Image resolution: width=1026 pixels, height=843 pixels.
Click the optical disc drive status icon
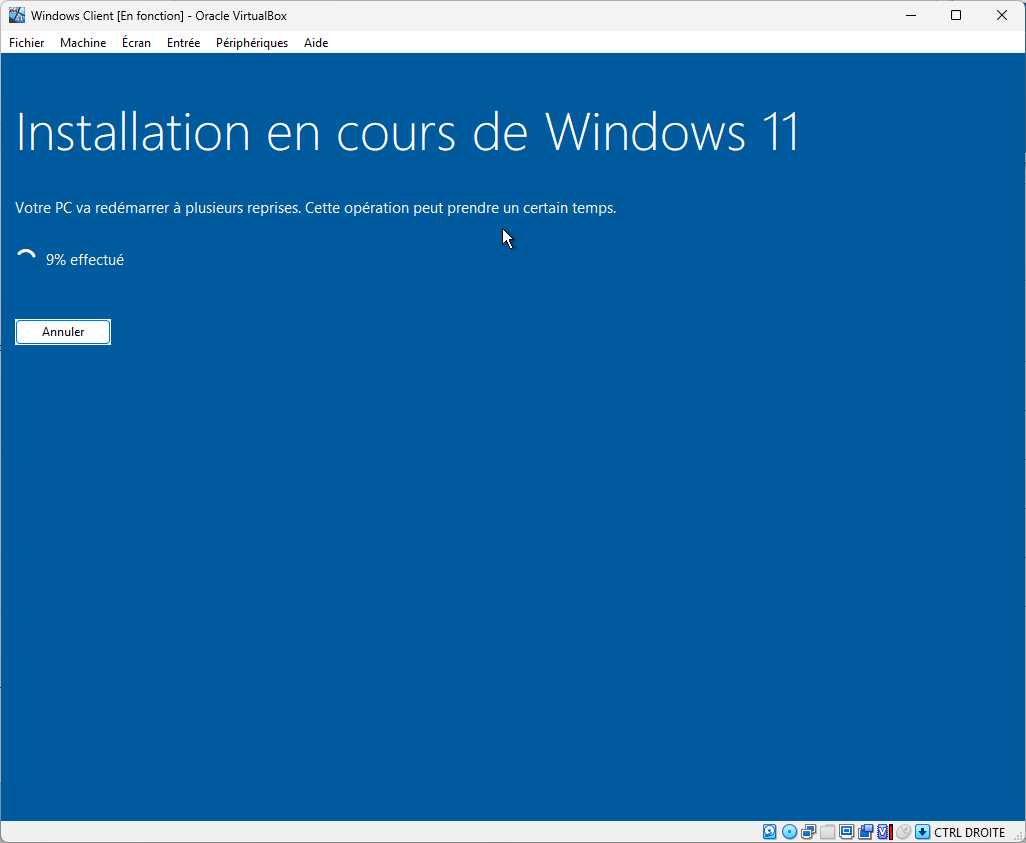[789, 832]
